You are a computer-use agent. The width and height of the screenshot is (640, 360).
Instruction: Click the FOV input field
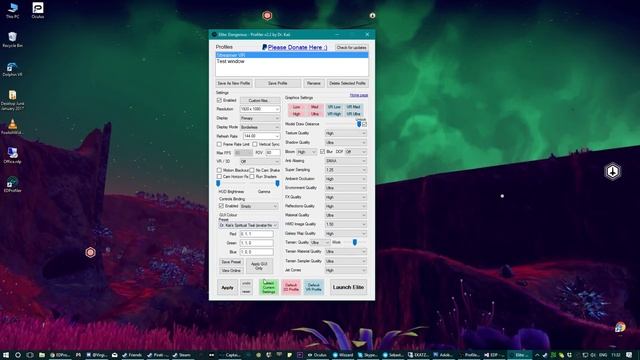[x=273, y=153]
